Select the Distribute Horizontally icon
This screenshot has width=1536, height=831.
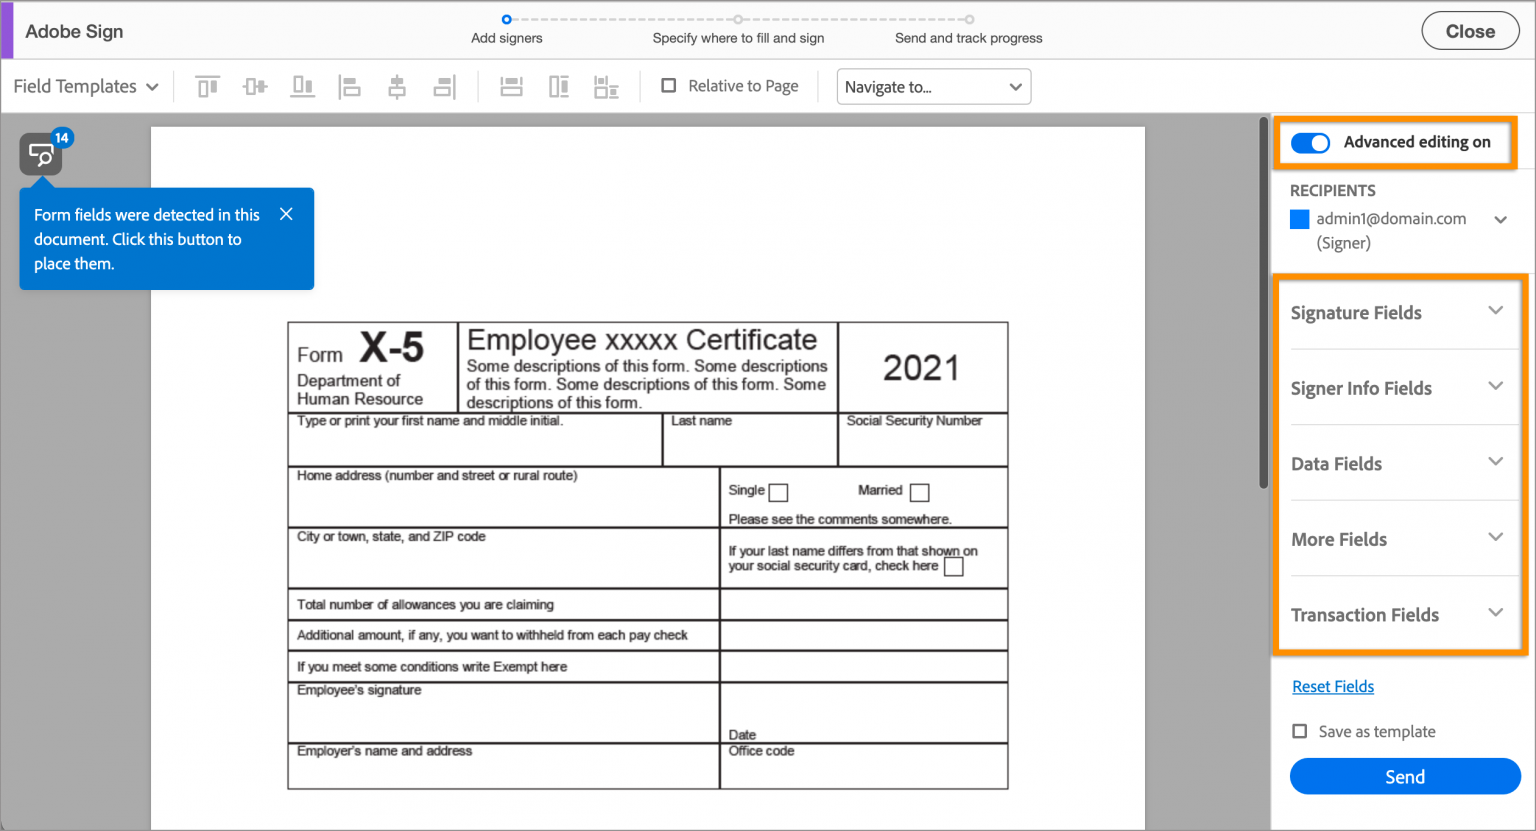click(x=511, y=86)
